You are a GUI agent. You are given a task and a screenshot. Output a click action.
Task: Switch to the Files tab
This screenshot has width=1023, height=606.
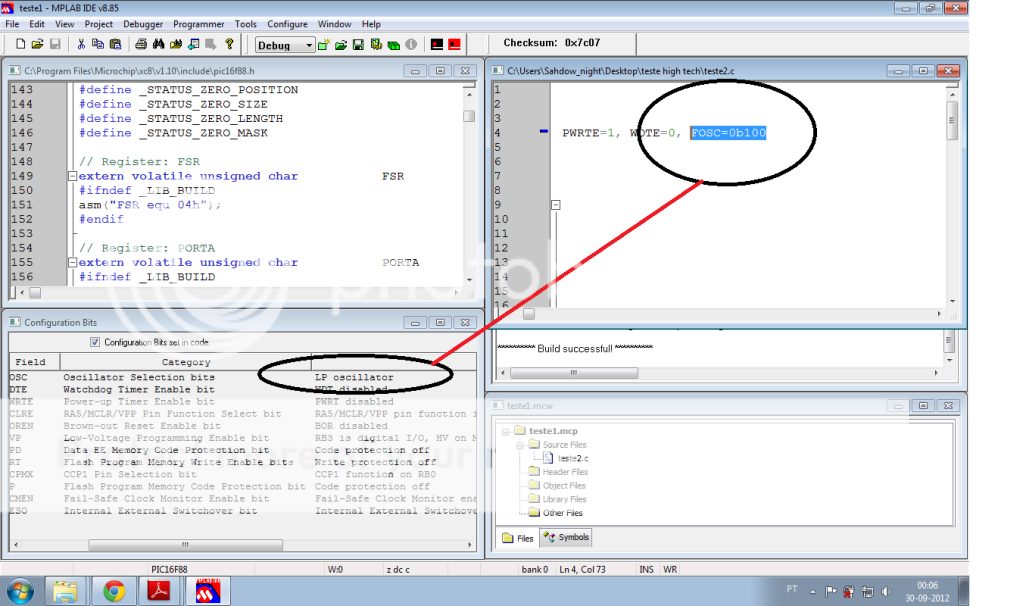518,538
